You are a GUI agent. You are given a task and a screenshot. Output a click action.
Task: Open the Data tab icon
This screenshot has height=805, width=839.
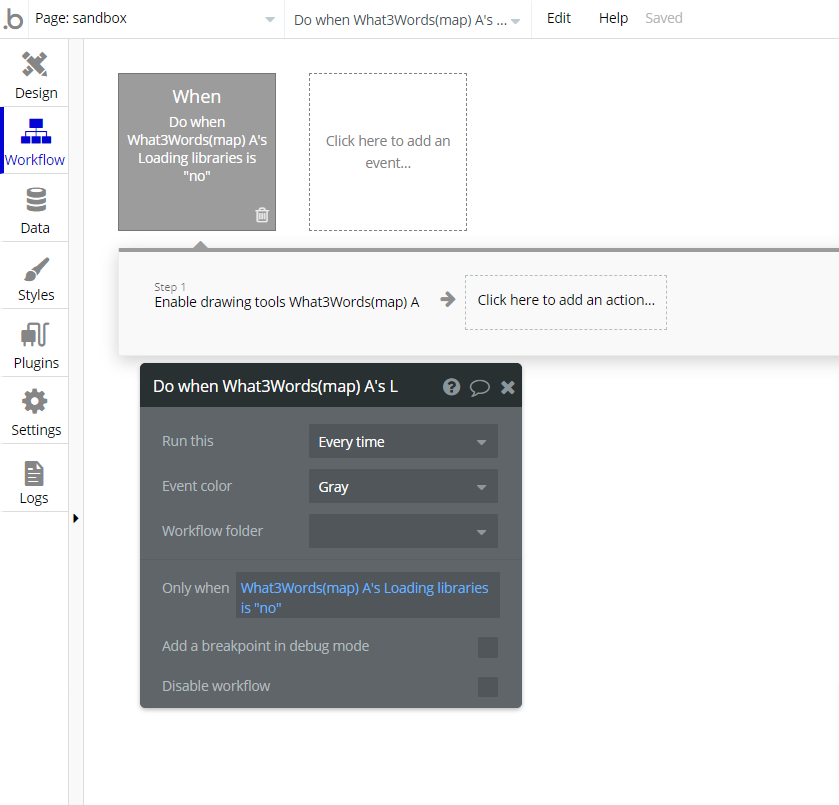pos(36,200)
